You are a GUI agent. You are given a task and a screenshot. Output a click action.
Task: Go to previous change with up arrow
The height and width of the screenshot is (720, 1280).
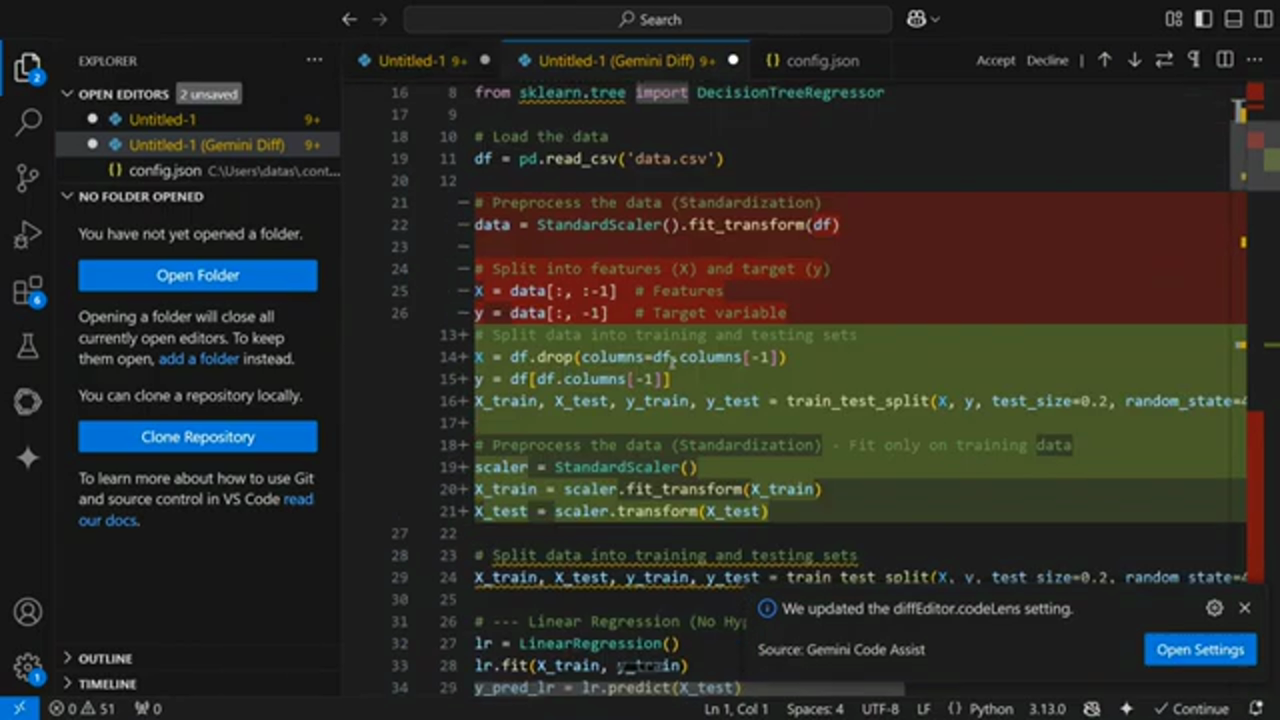click(1105, 60)
